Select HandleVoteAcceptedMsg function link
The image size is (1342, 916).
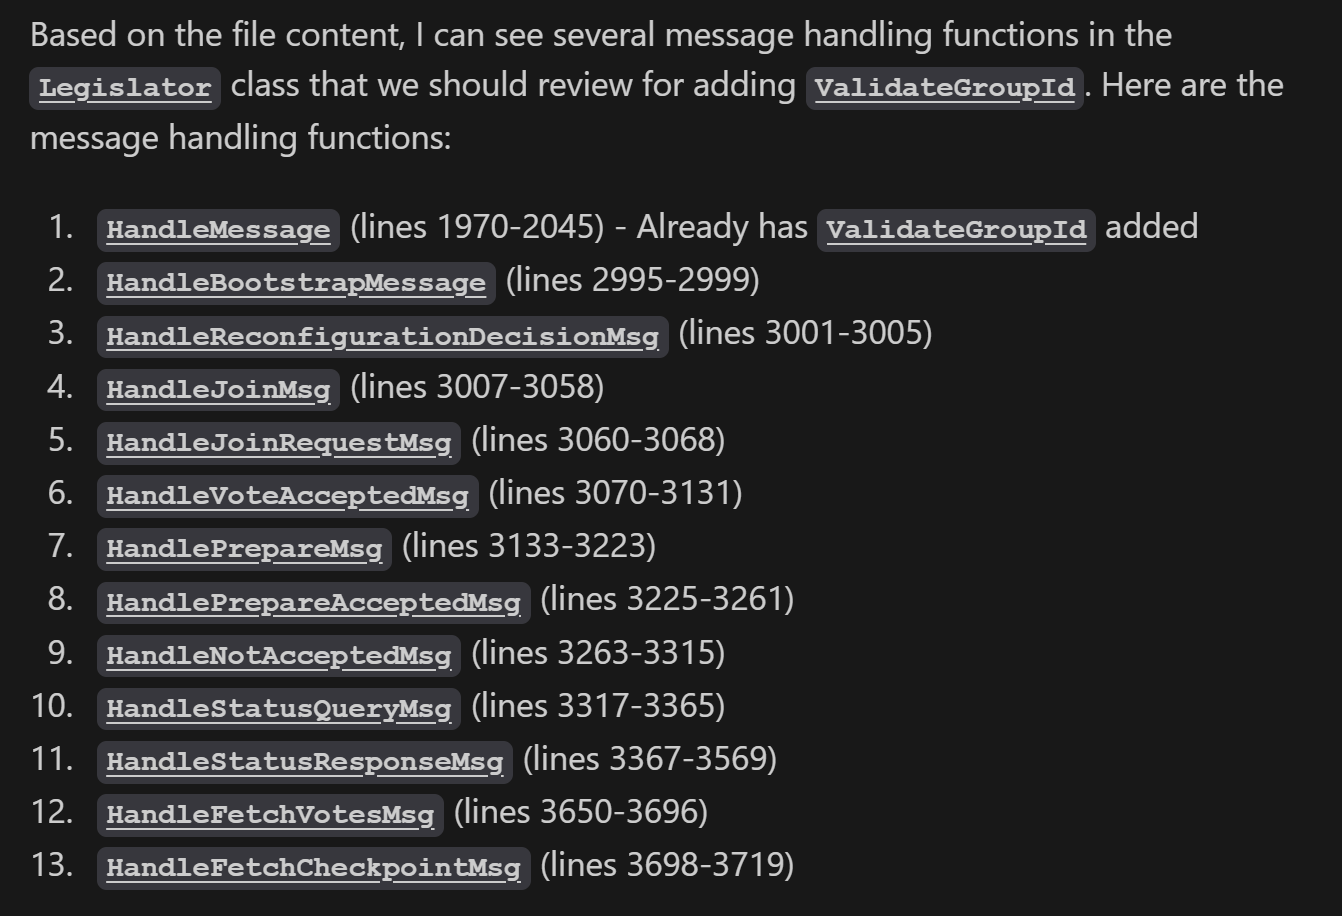pos(287,495)
